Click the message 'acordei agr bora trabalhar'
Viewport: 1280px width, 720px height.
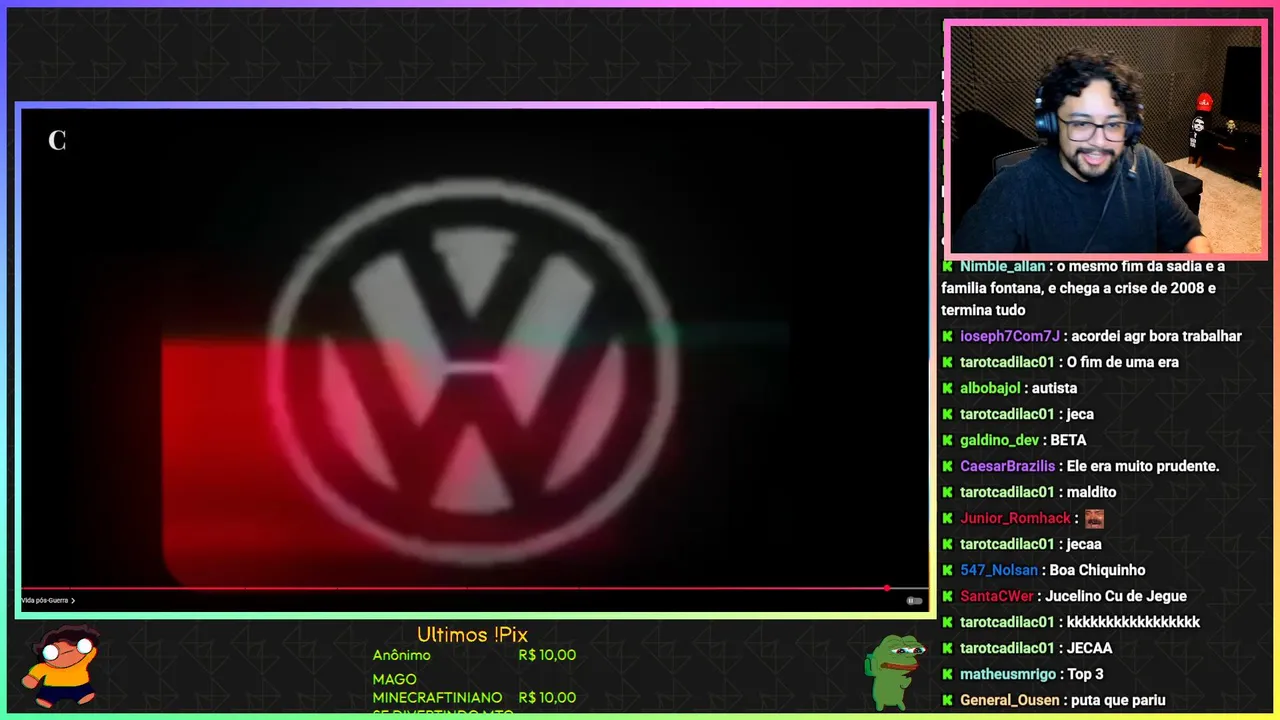coord(1156,336)
